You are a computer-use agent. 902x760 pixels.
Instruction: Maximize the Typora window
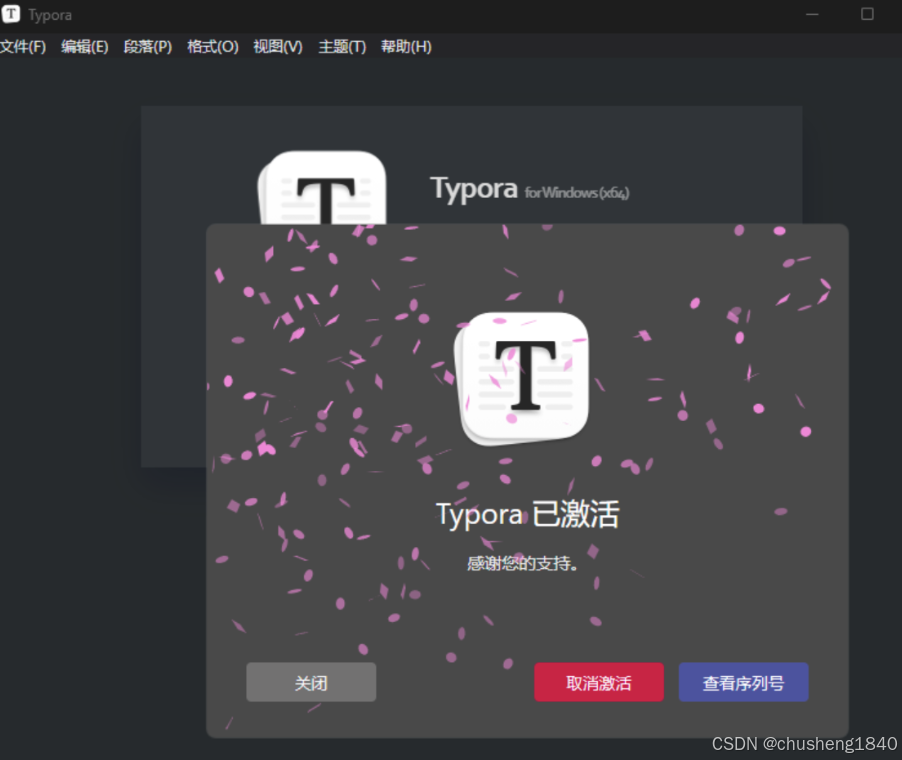[x=867, y=14]
